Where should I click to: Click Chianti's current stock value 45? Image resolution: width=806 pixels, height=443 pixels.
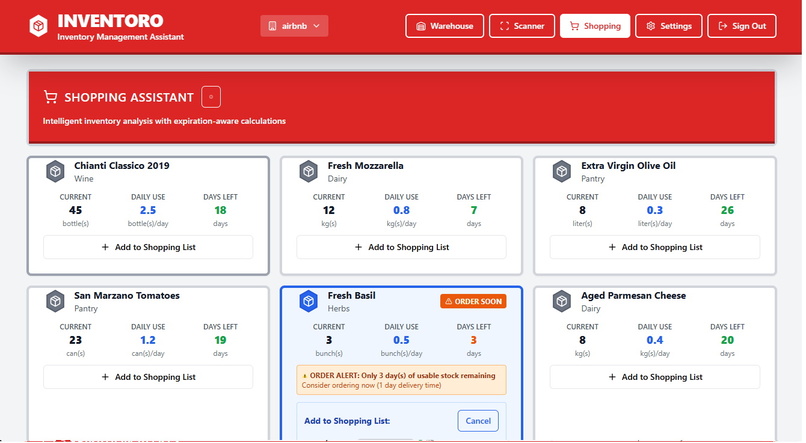point(76,210)
